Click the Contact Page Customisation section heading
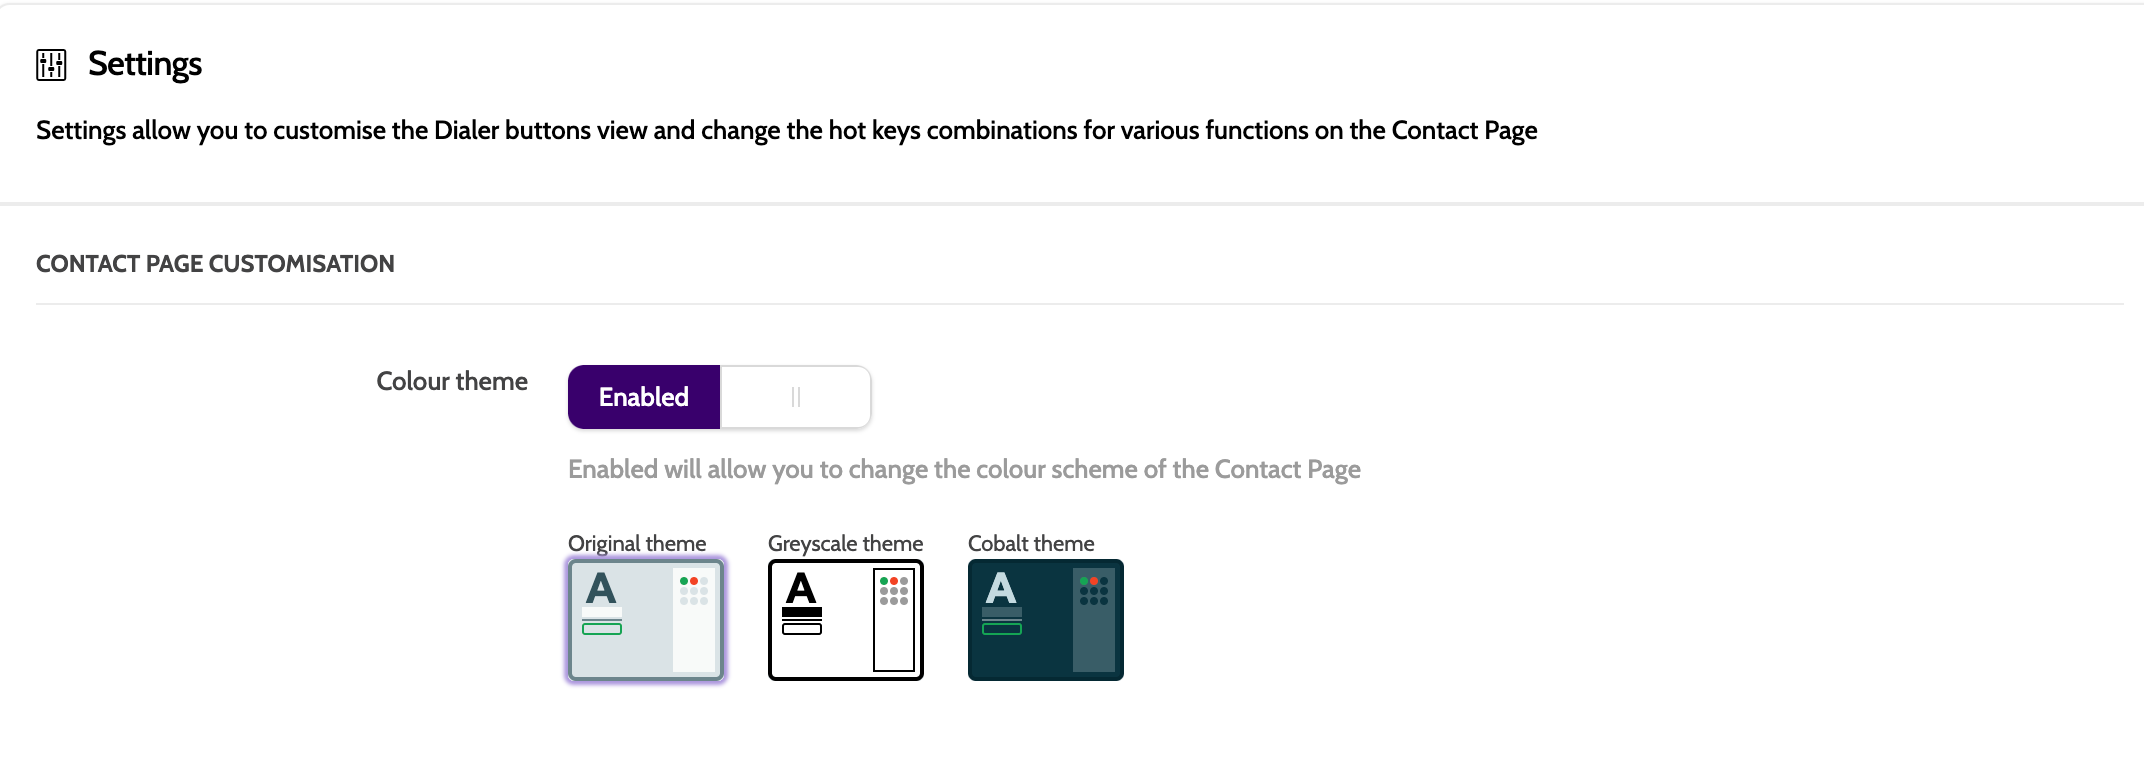This screenshot has width=2144, height=758. (x=215, y=264)
